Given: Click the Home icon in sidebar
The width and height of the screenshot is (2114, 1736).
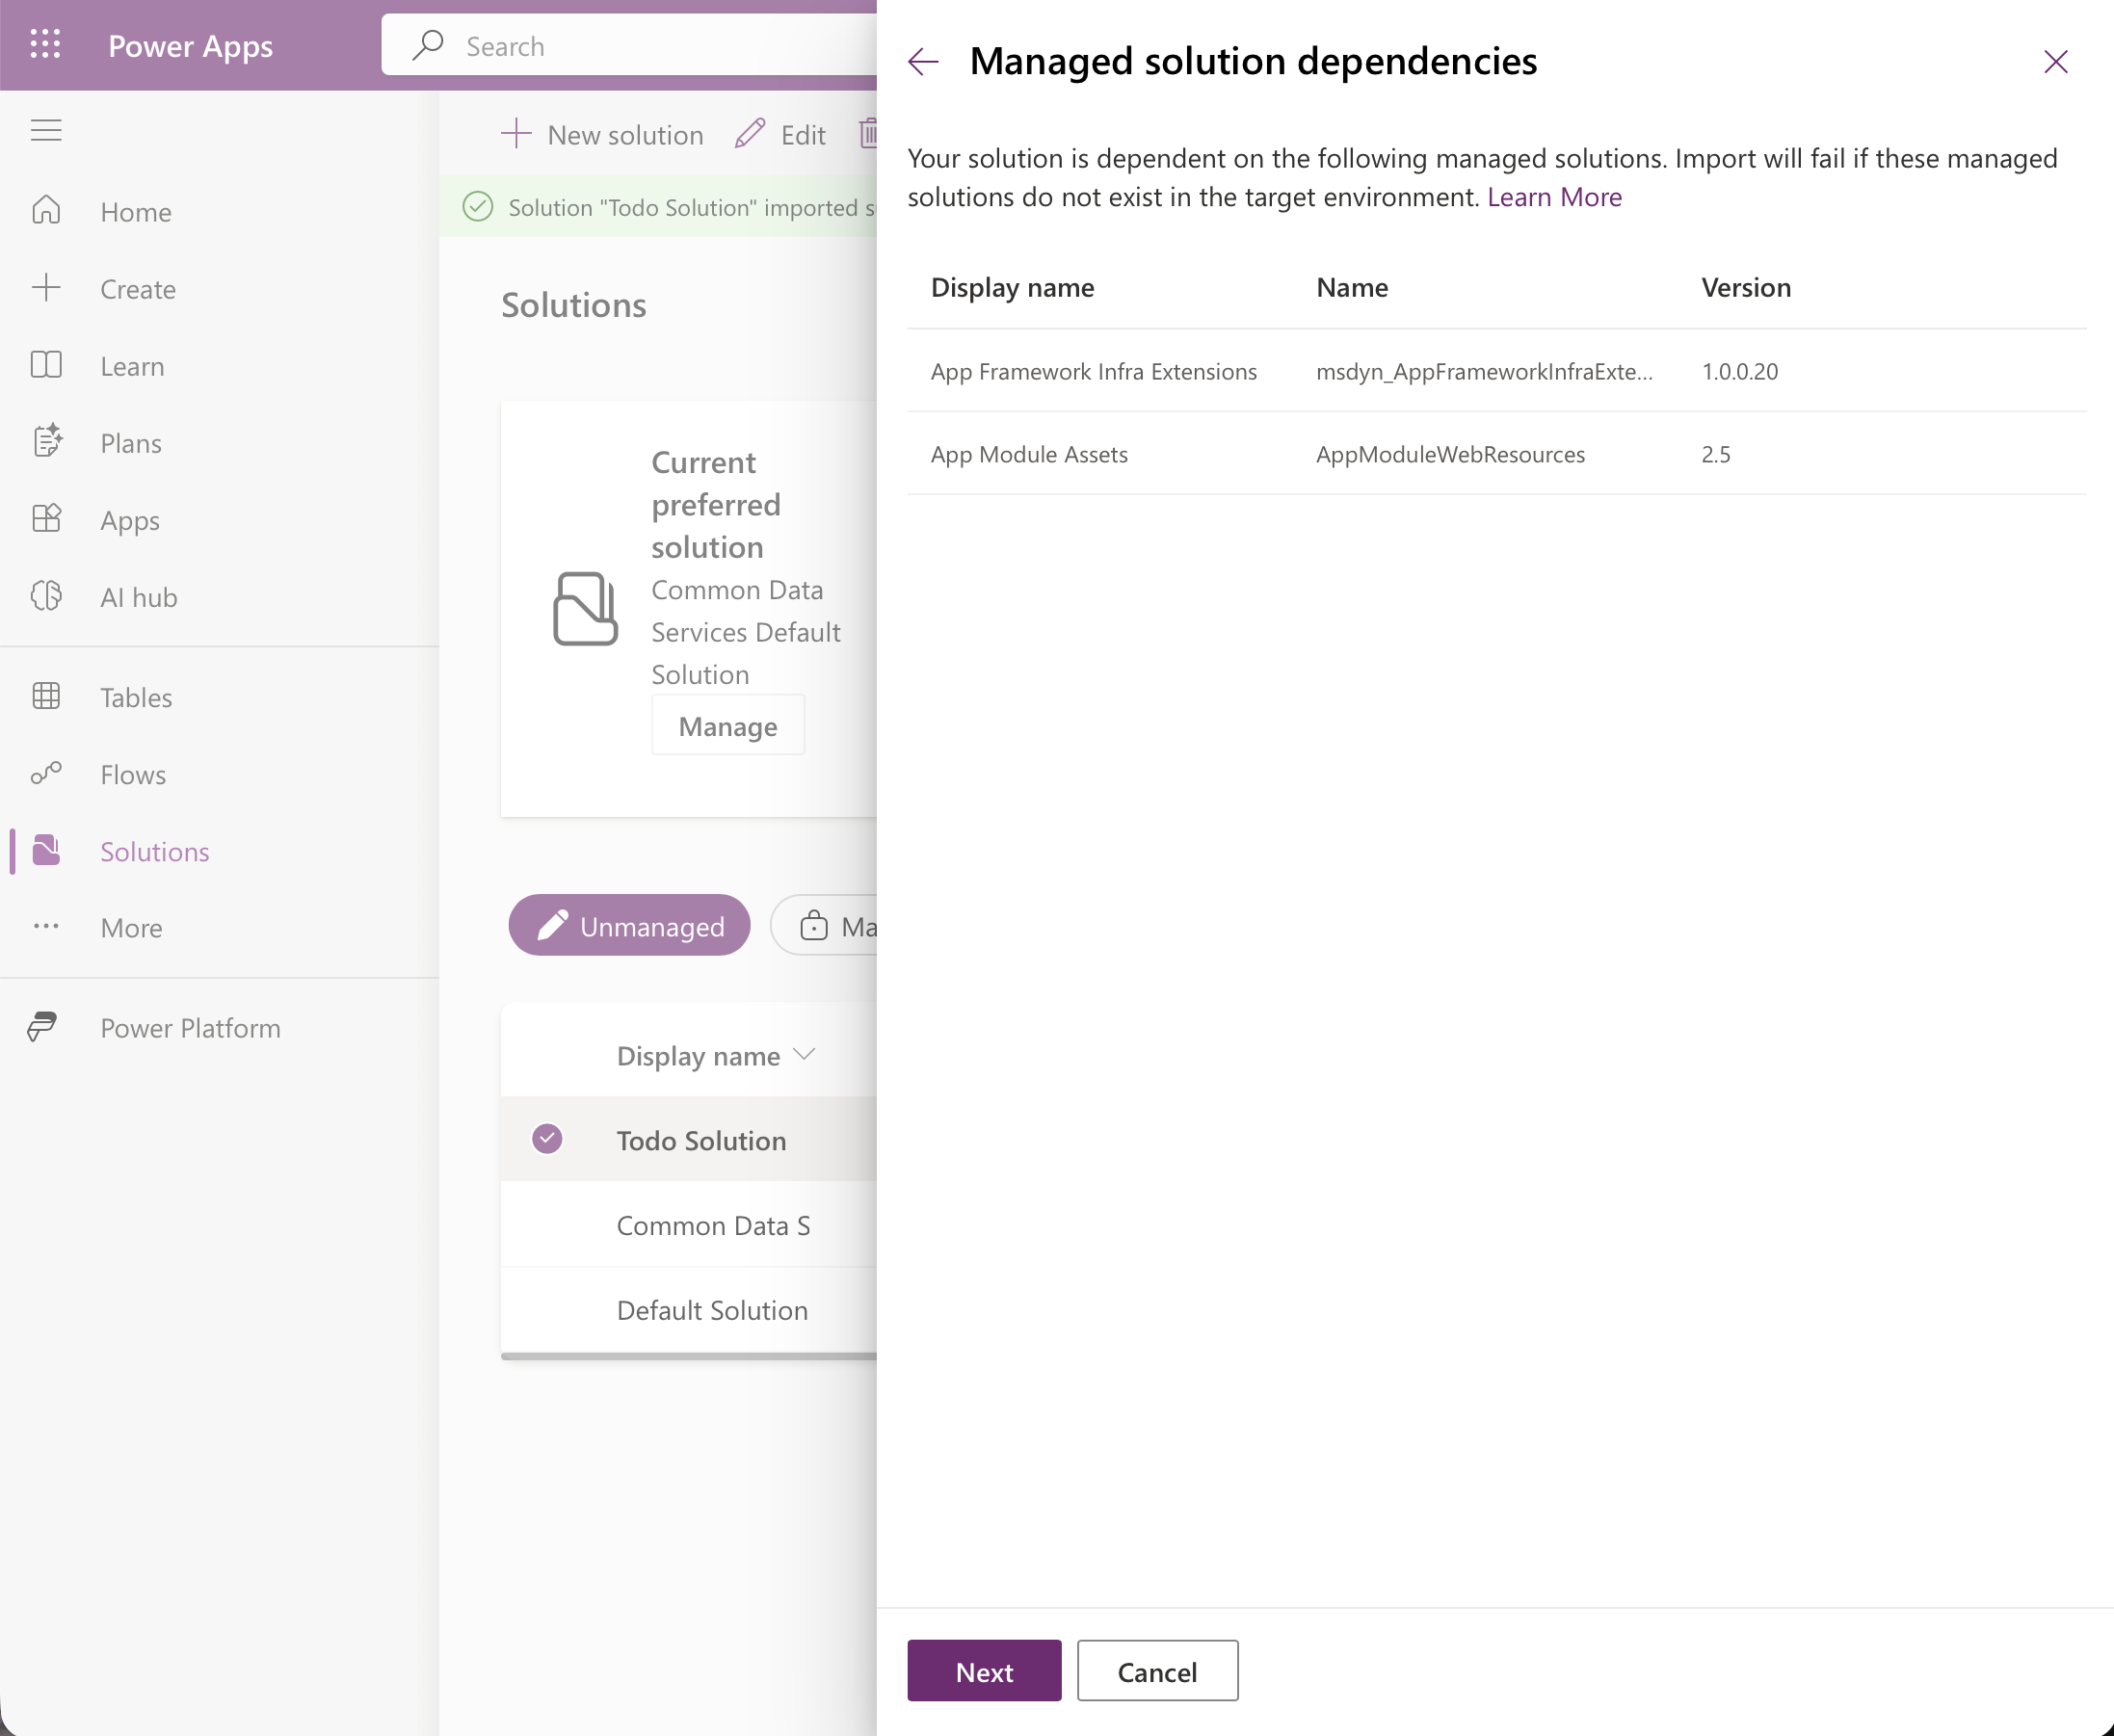Looking at the screenshot, I should (46, 211).
